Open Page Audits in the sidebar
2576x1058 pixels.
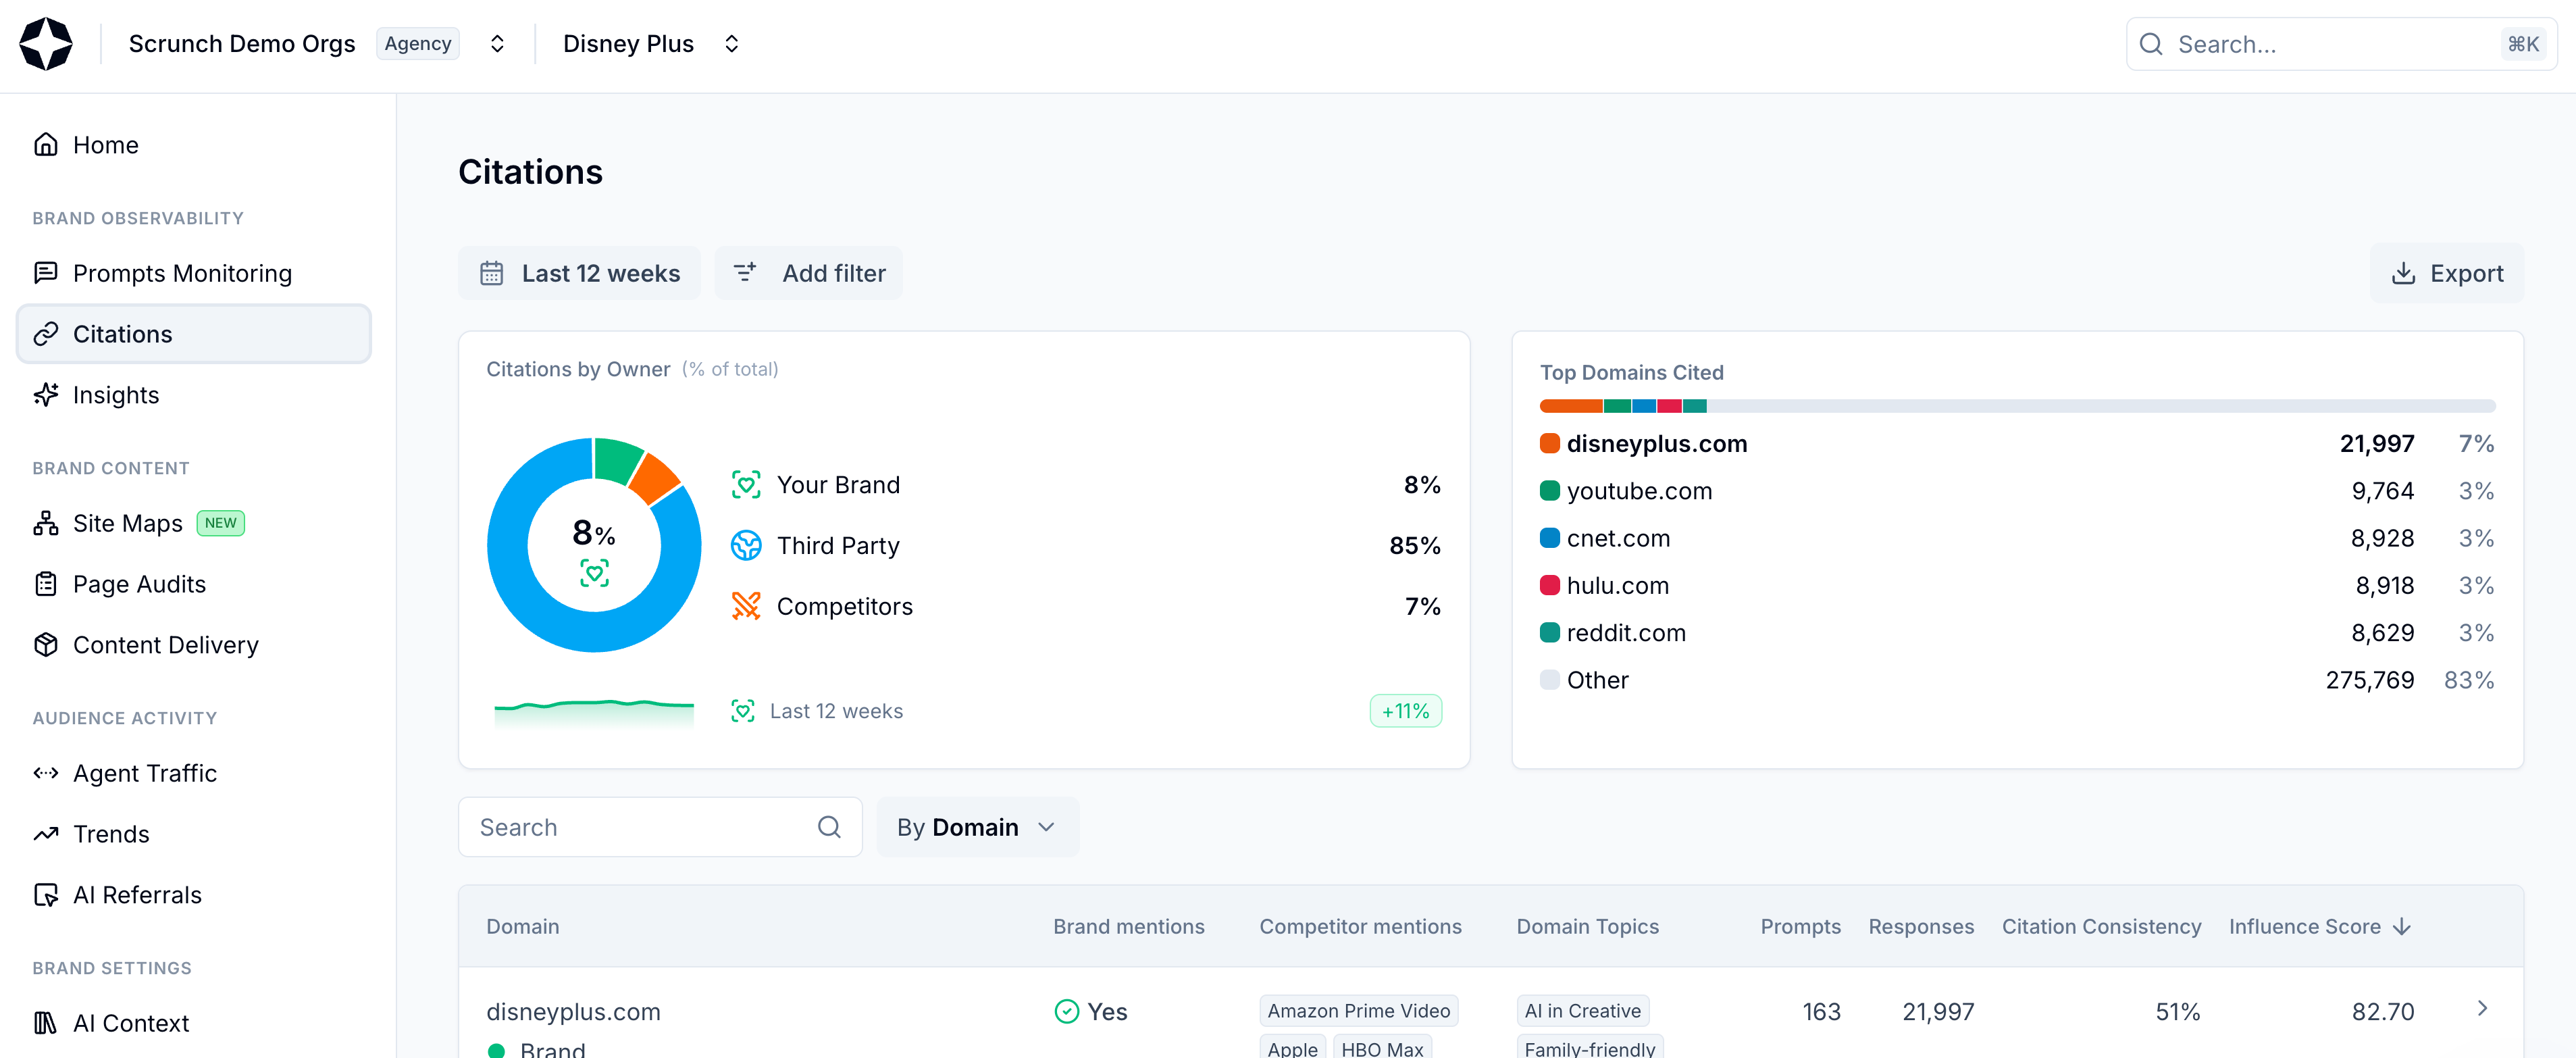point(139,584)
